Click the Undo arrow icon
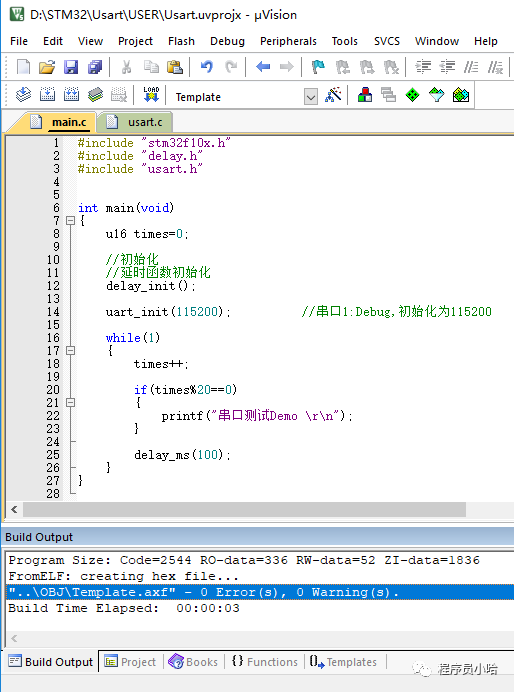514x692 pixels. tap(206, 67)
